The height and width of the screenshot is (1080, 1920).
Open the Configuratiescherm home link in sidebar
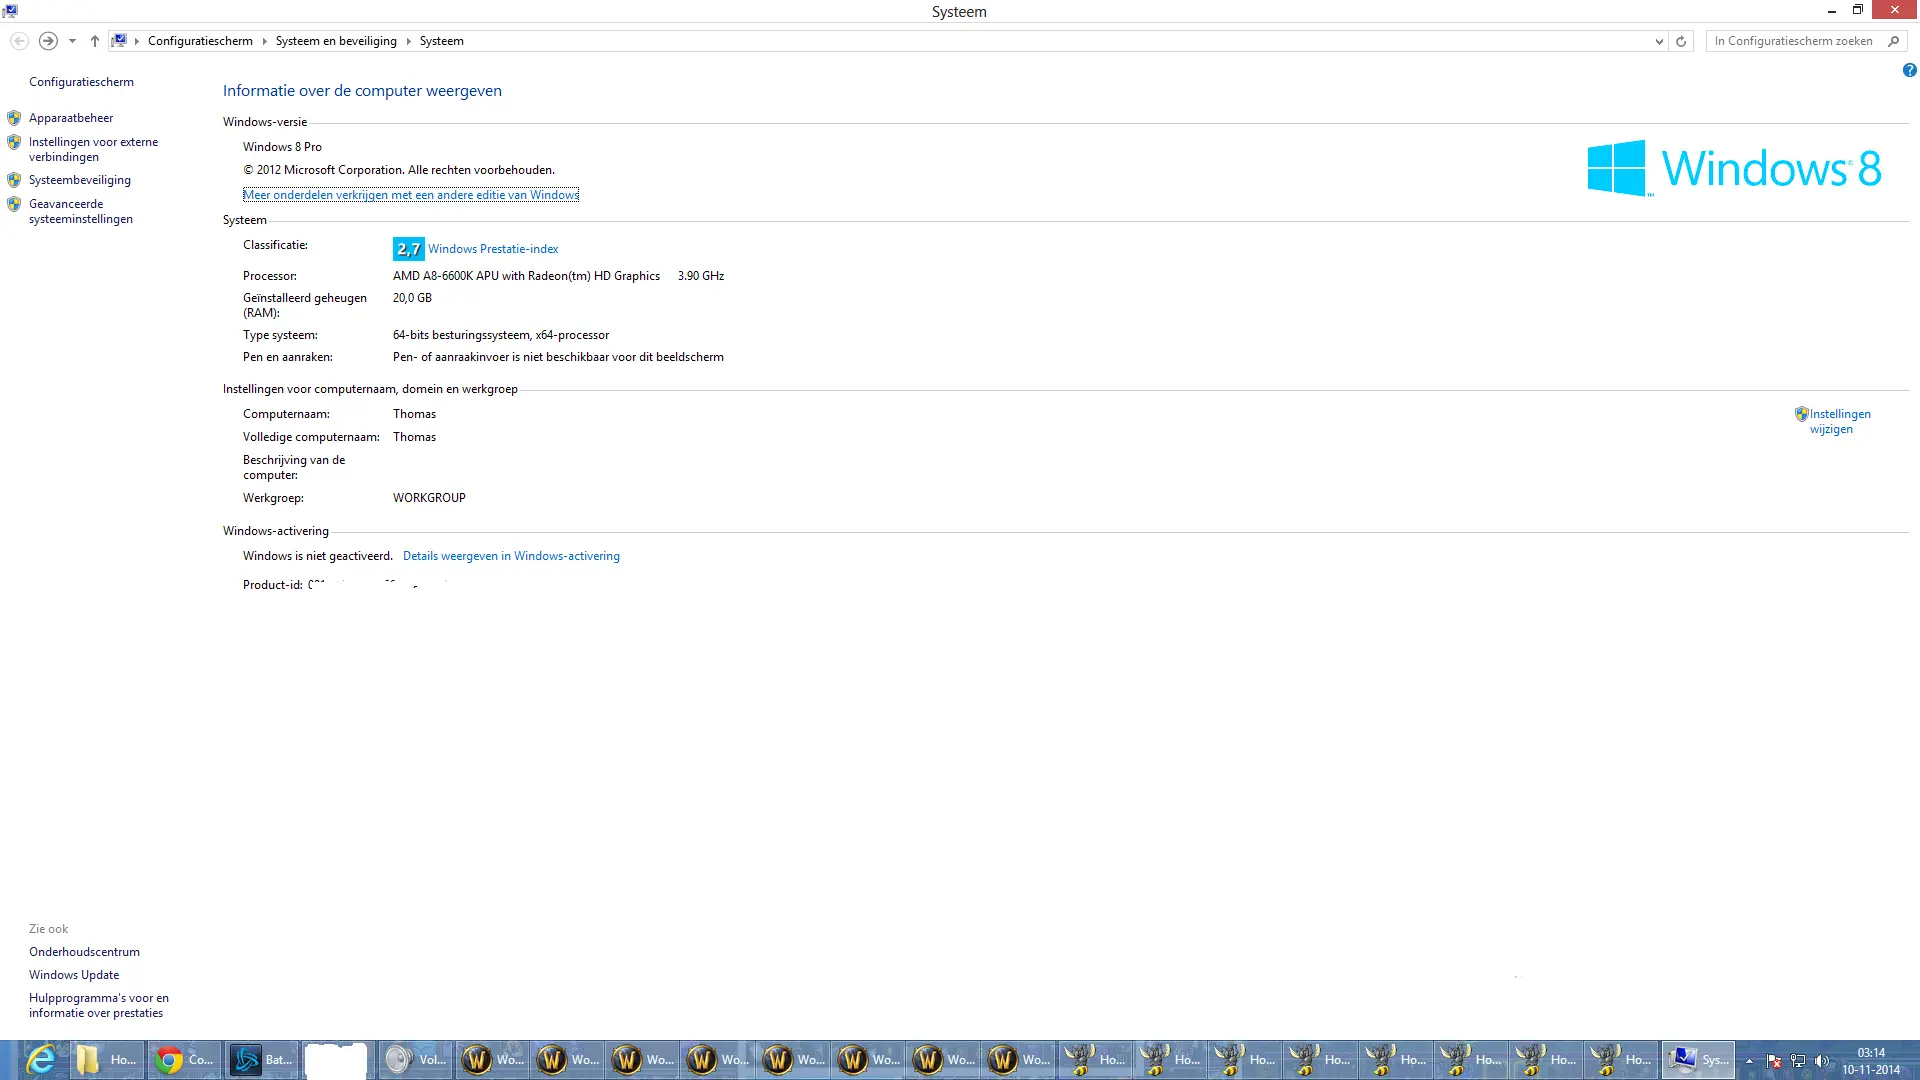(x=81, y=82)
